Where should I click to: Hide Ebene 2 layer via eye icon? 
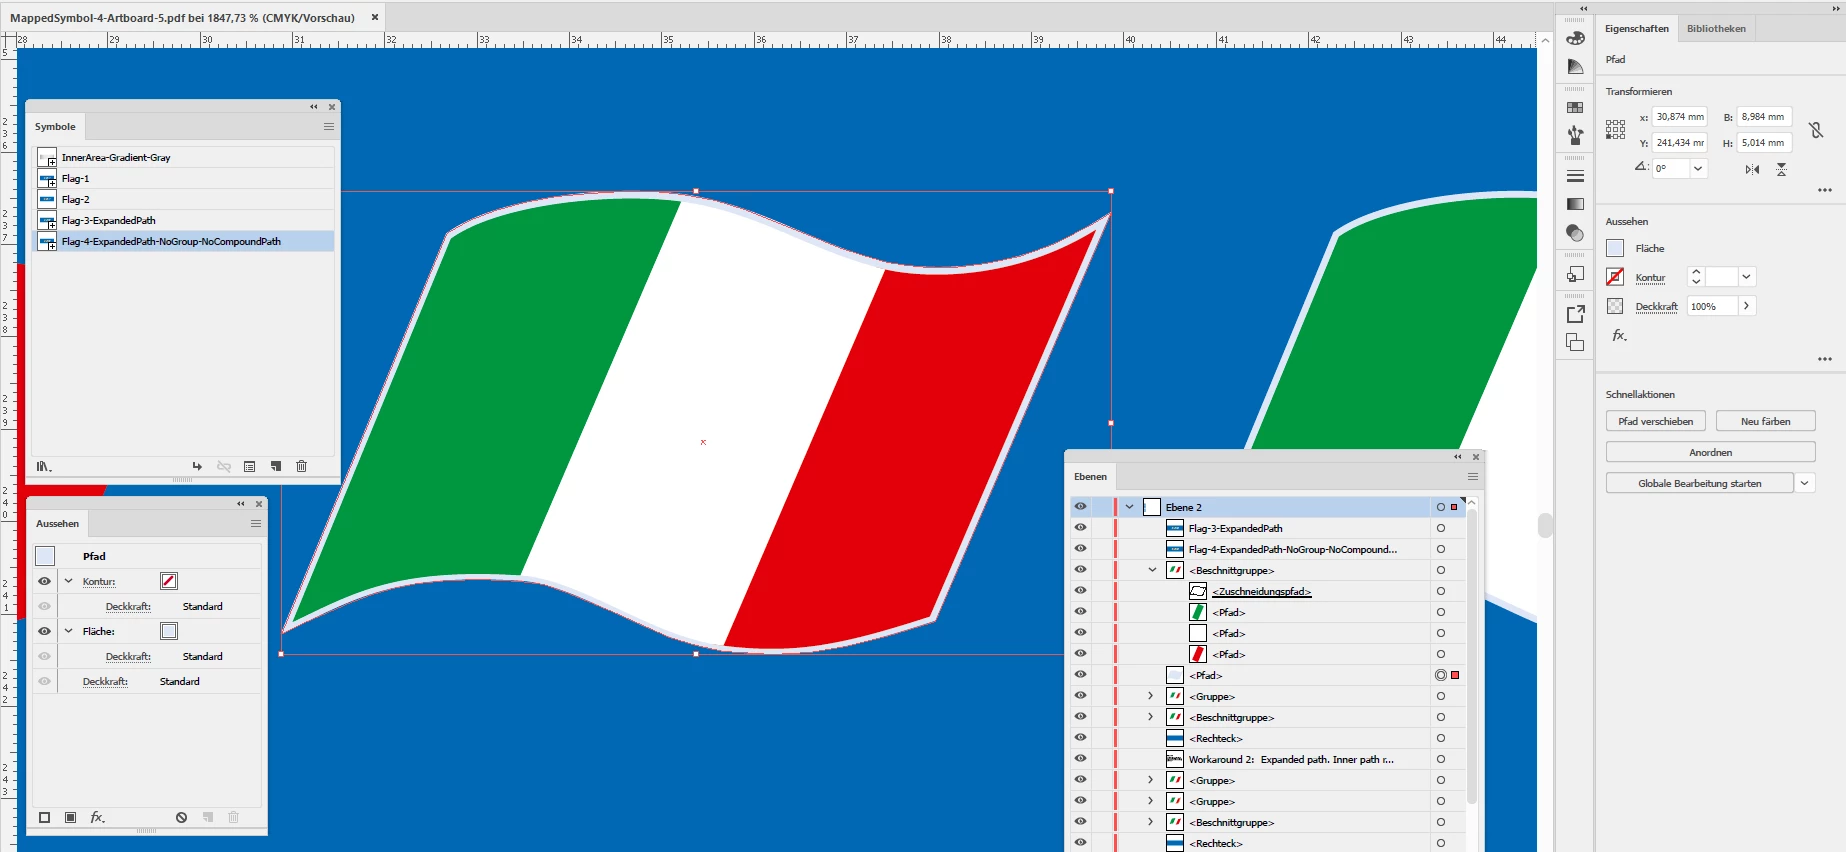(x=1080, y=506)
